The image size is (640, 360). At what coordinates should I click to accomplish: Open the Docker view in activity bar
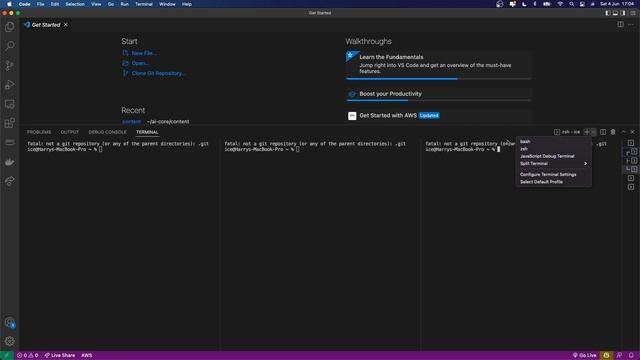[x=10, y=162]
